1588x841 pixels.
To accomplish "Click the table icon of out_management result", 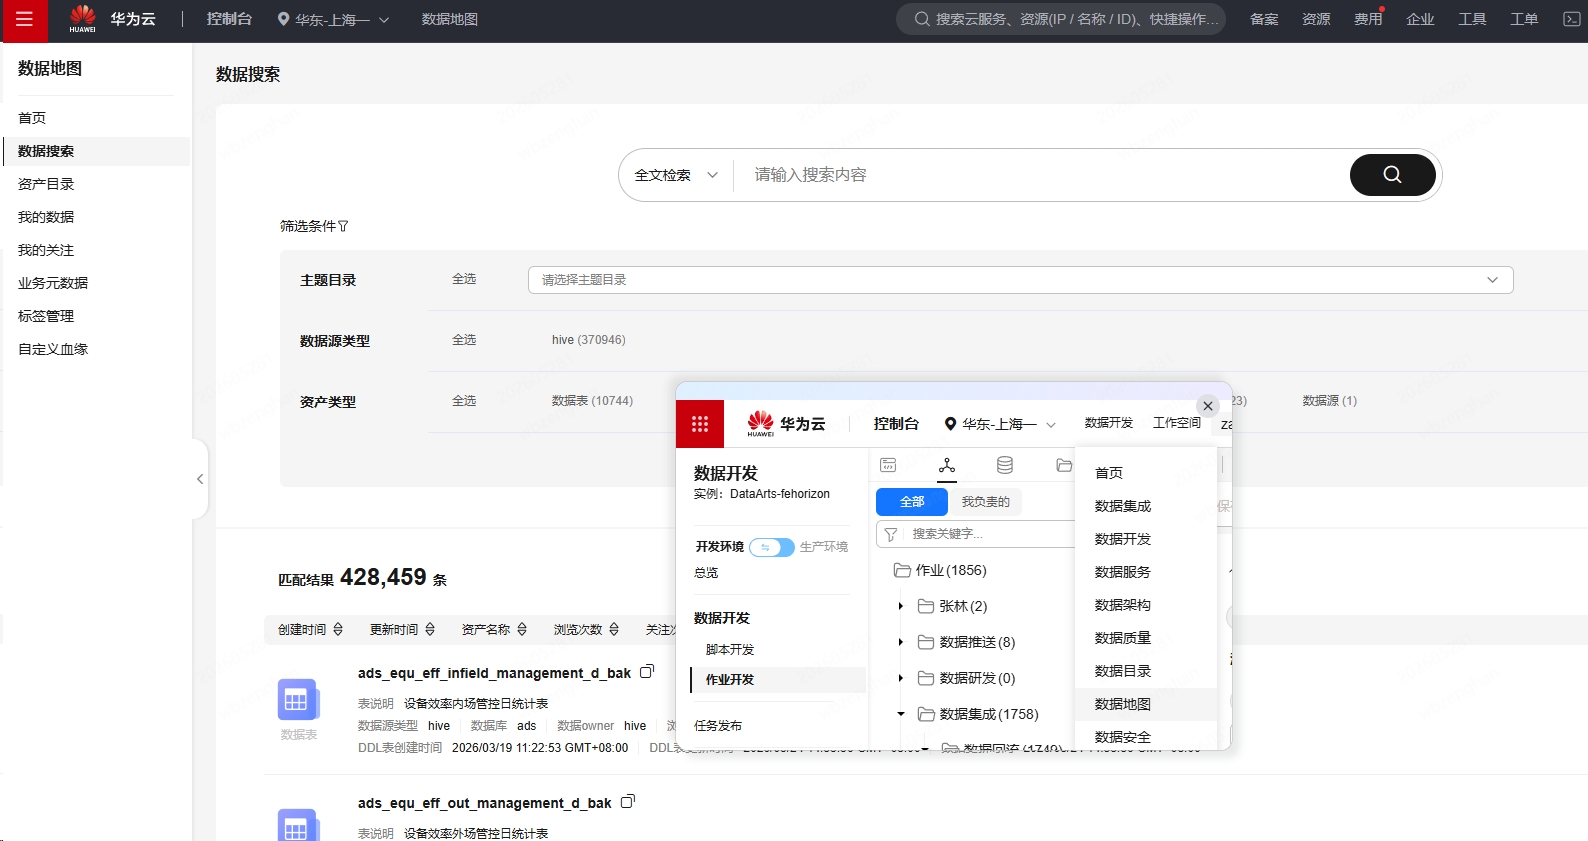I will (298, 826).
